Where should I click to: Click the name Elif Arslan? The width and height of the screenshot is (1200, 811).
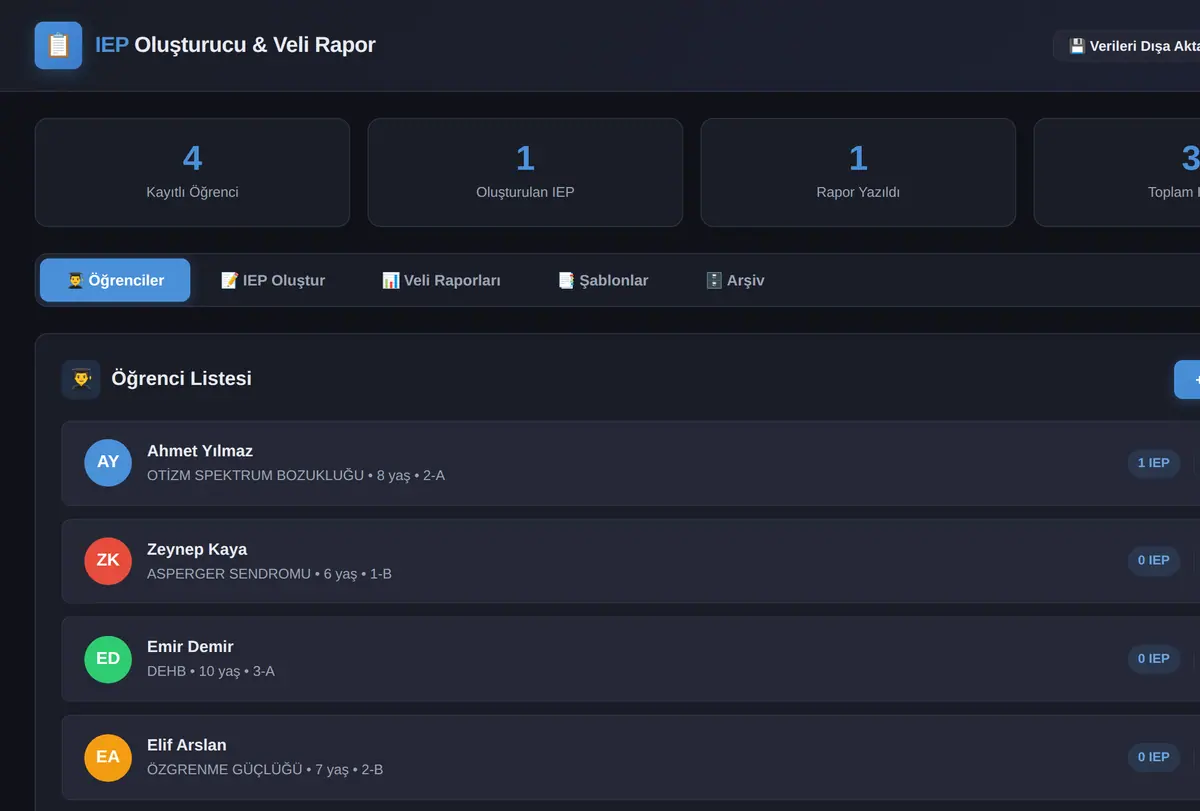tap(187, 745)
